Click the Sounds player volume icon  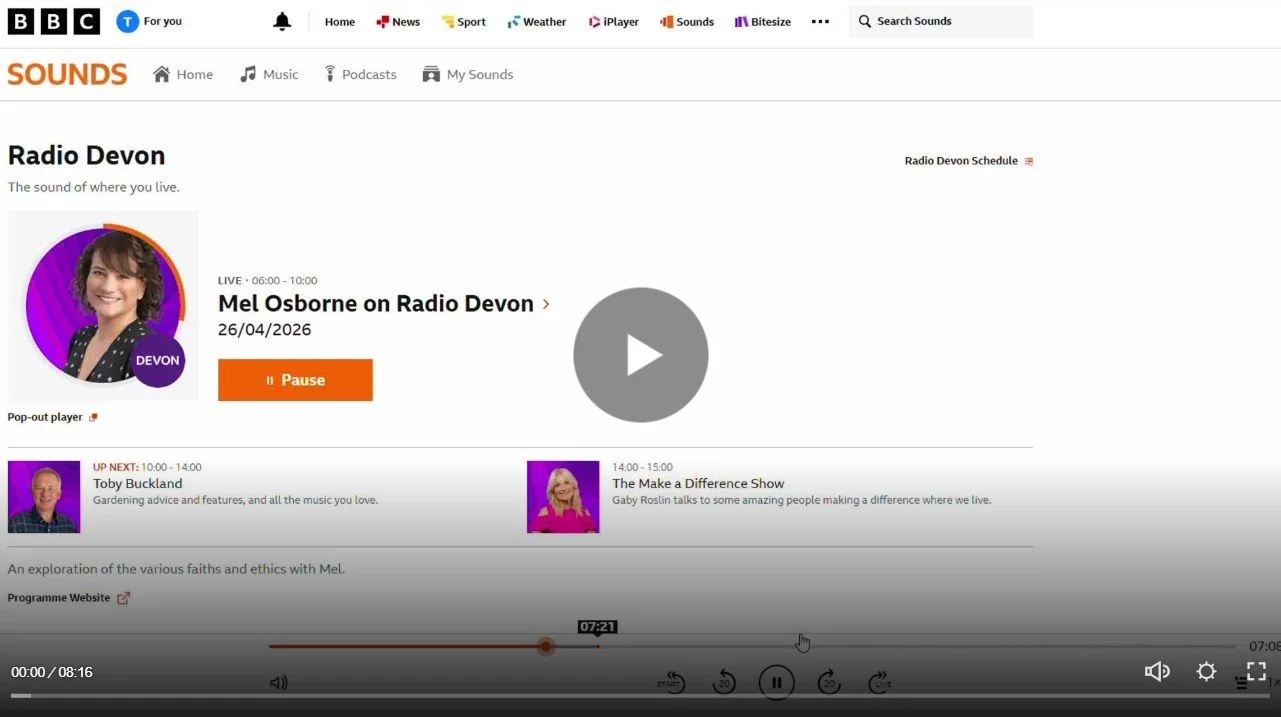(x=278, y=683)
